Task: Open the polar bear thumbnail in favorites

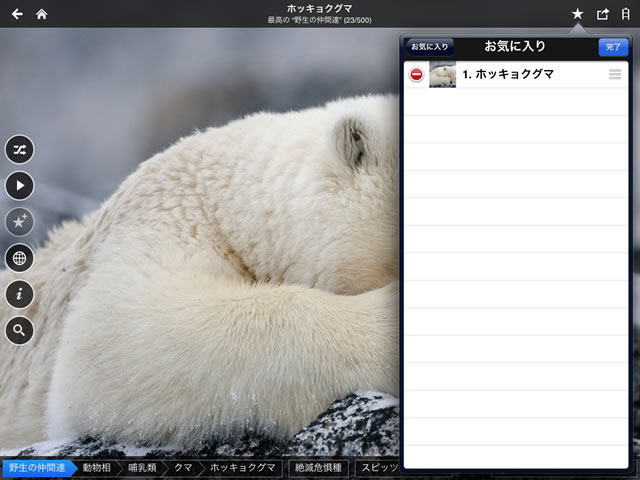Action: pyautogui.click(x=442, y=74)
